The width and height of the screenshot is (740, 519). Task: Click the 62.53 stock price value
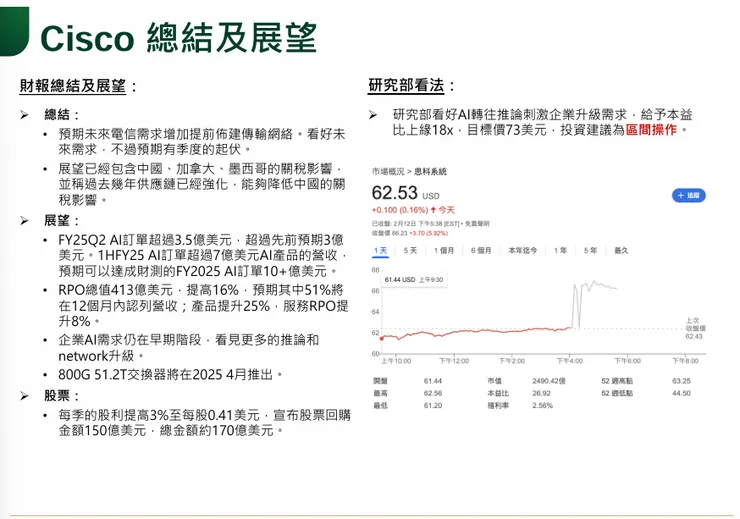[x=395, y=193]
